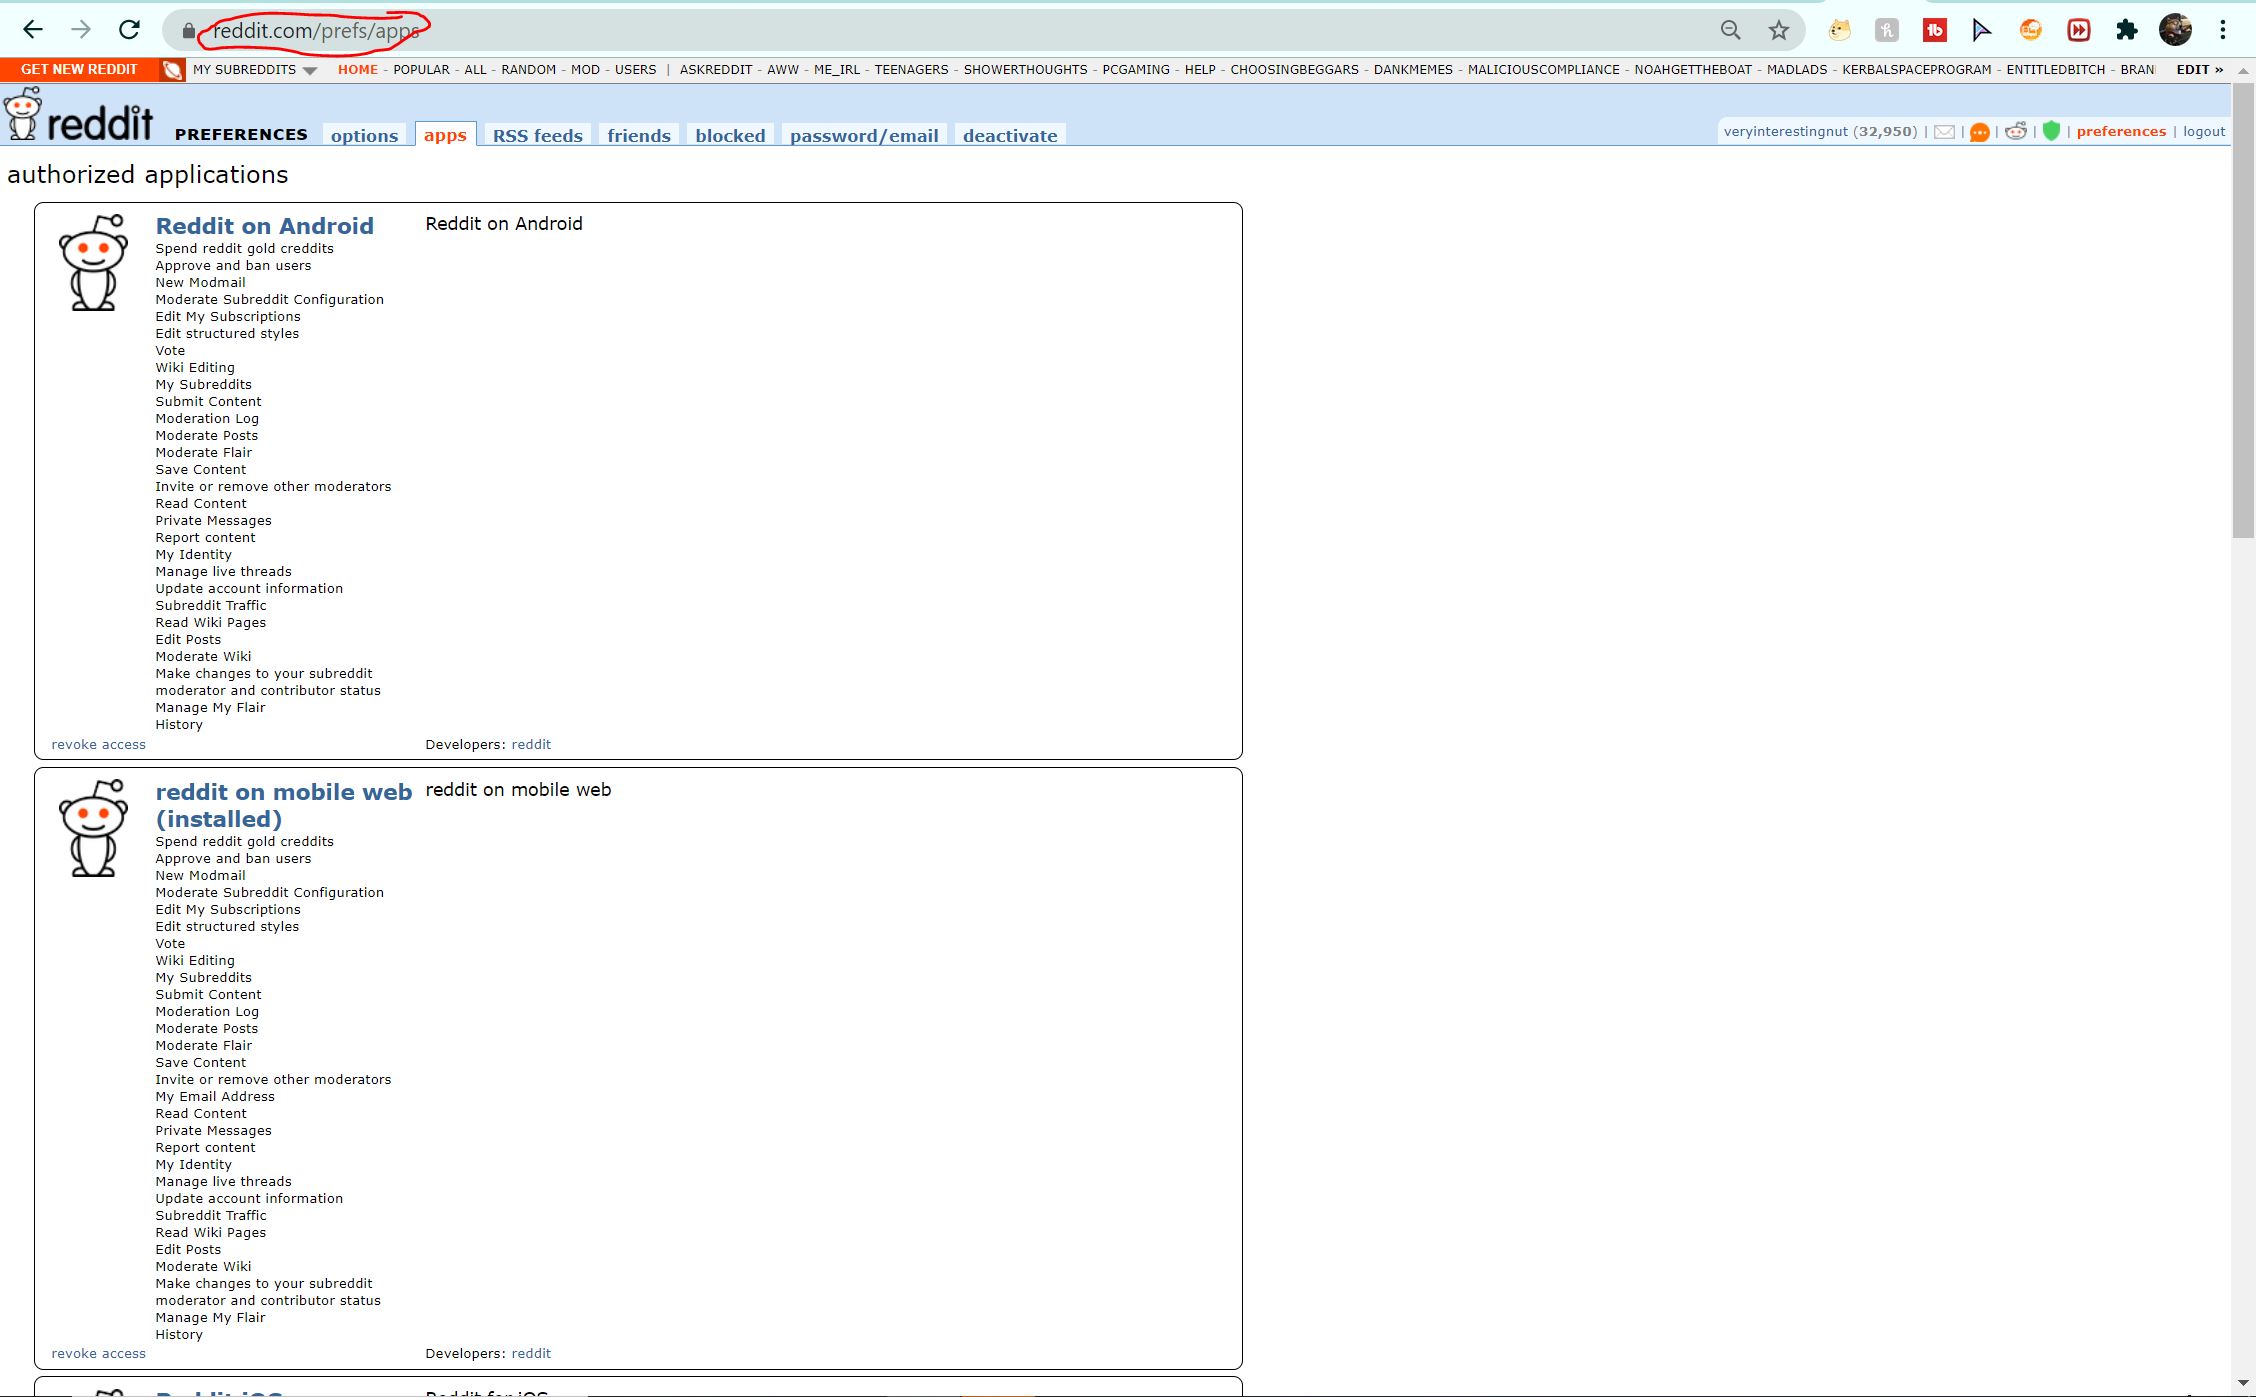
Task: Select the apps tab
Action: click(445, 134)
